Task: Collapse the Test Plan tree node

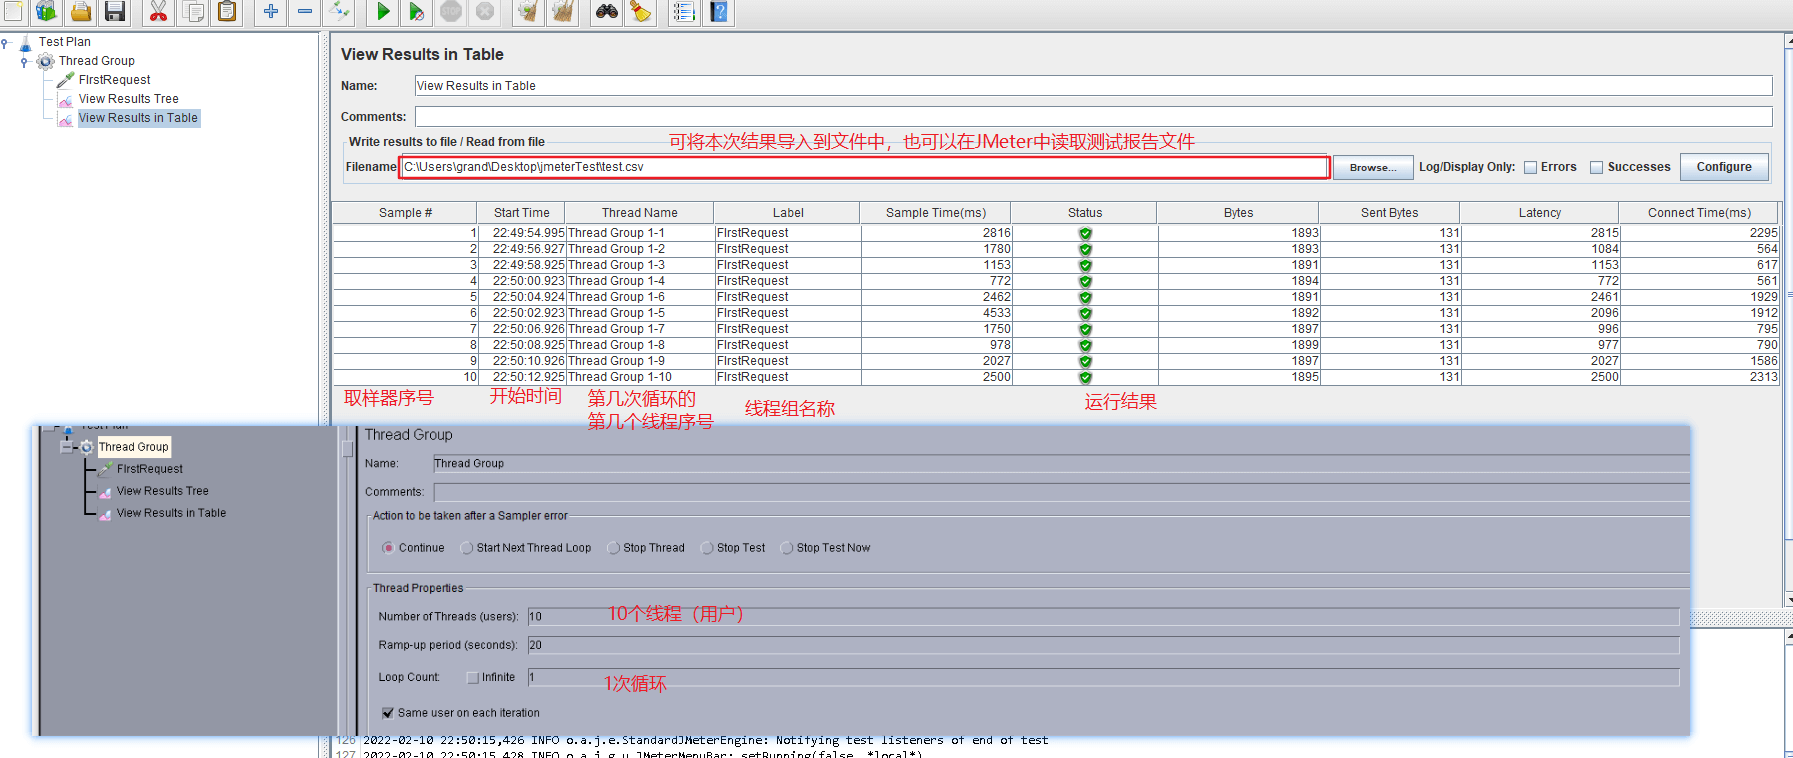Action: (x=5, y=43)
